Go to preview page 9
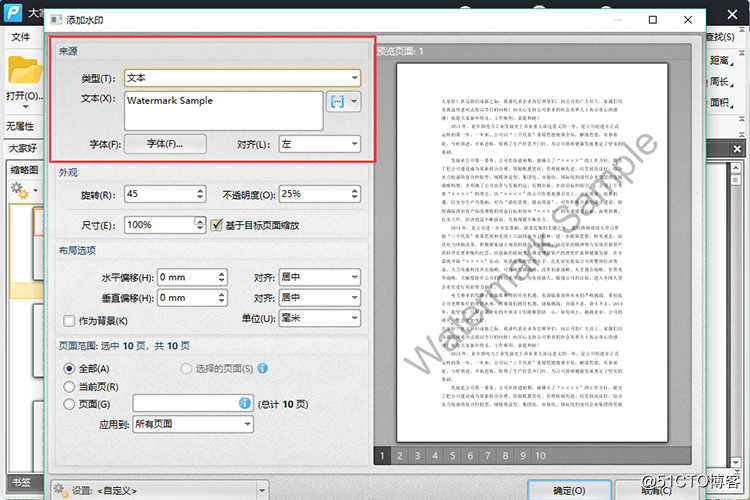750x500 pixels. 523,456
